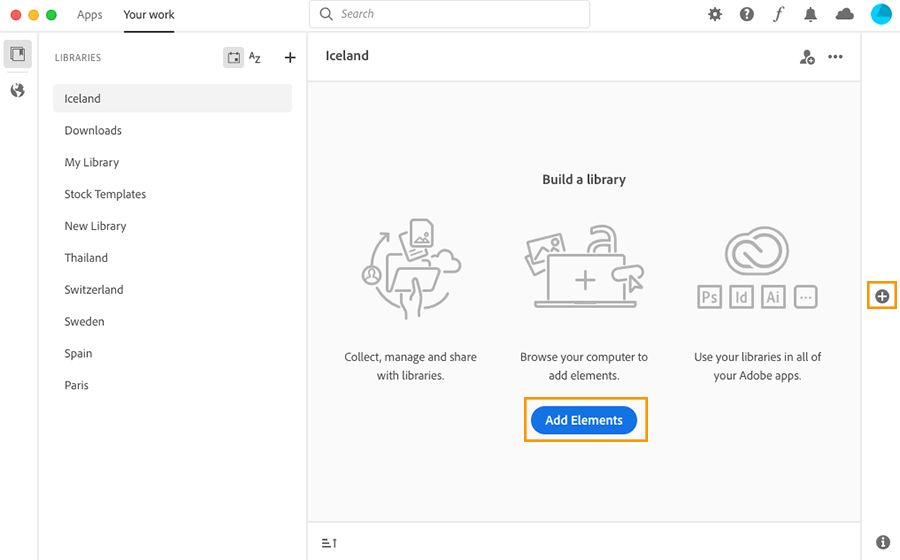Show notifications via the bell icon
The image size is (900, 560).
[x=811, y=14]
